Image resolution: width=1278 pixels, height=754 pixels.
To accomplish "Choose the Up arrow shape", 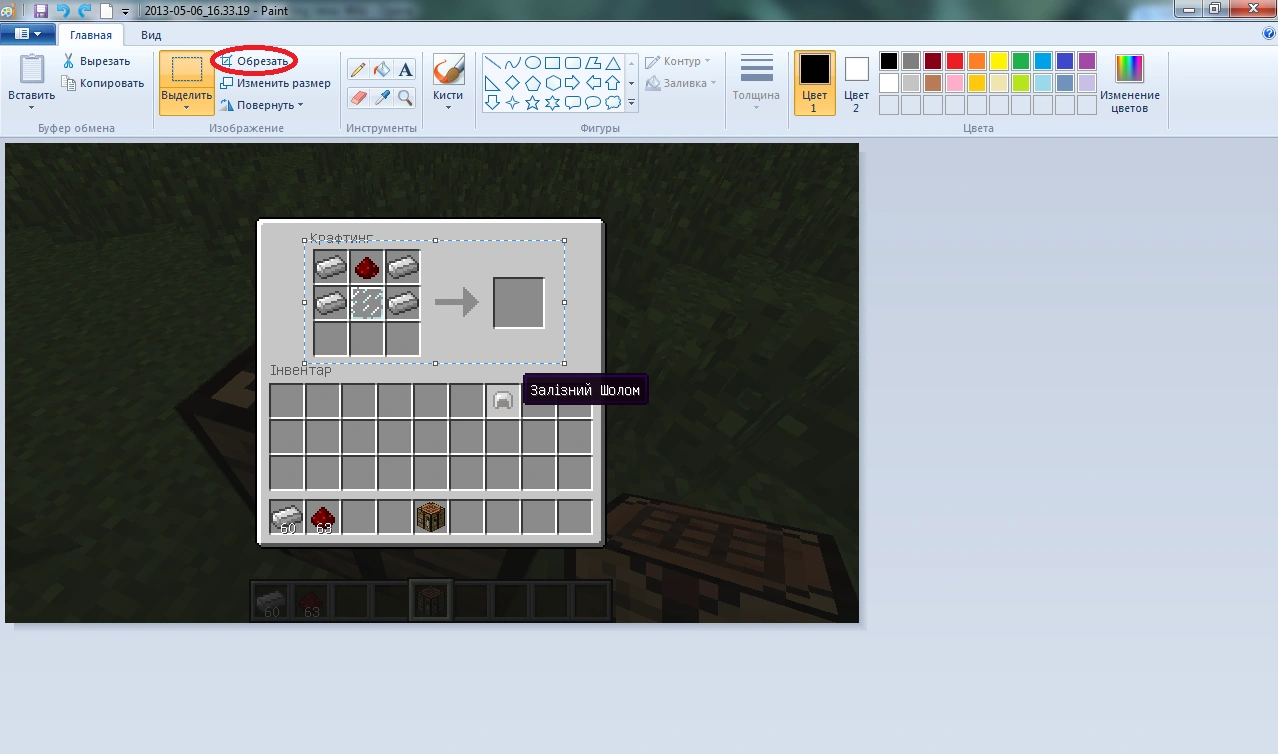I will coord(613,82).
